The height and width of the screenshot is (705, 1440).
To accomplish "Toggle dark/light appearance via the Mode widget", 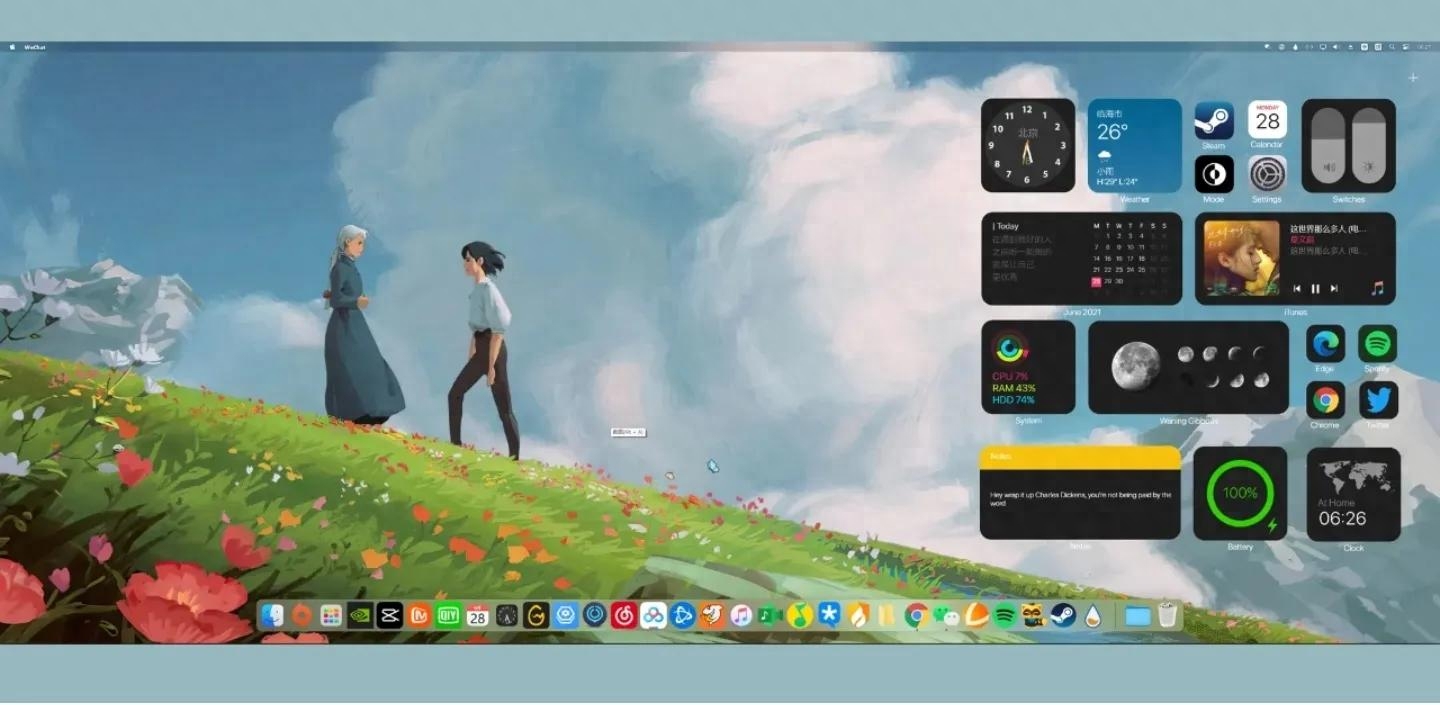I will coord(1214,173).
